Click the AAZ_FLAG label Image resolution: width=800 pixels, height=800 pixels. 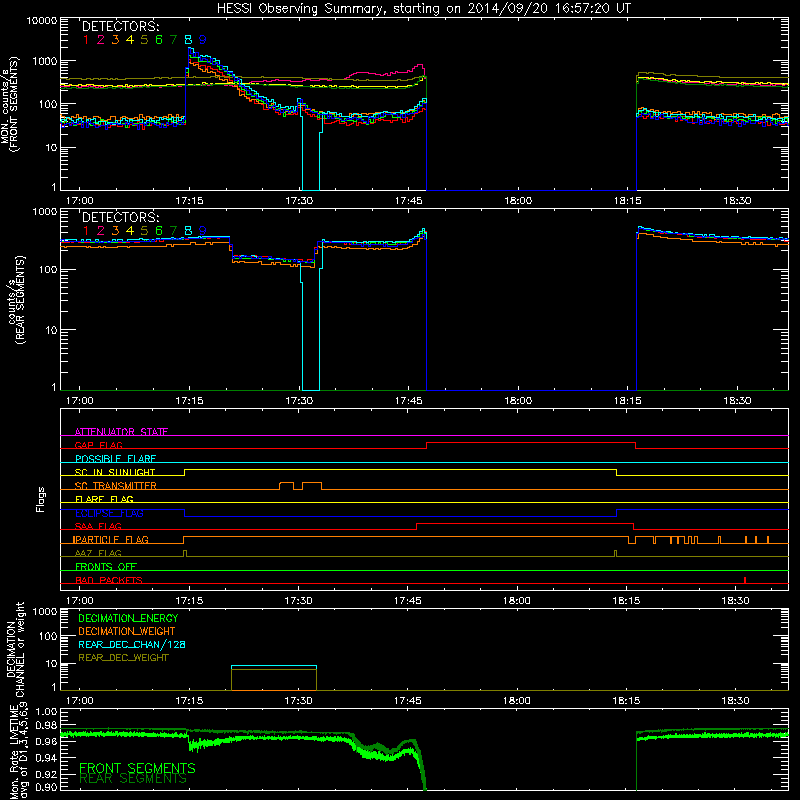tap(98, 553)
